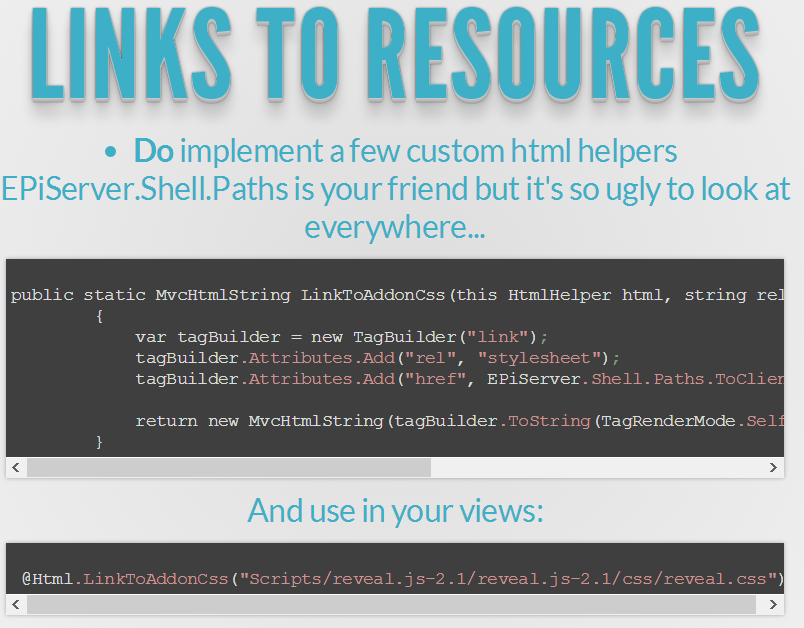Click the closing brace in first code block
804x628 pixels.
click(99, 441)
